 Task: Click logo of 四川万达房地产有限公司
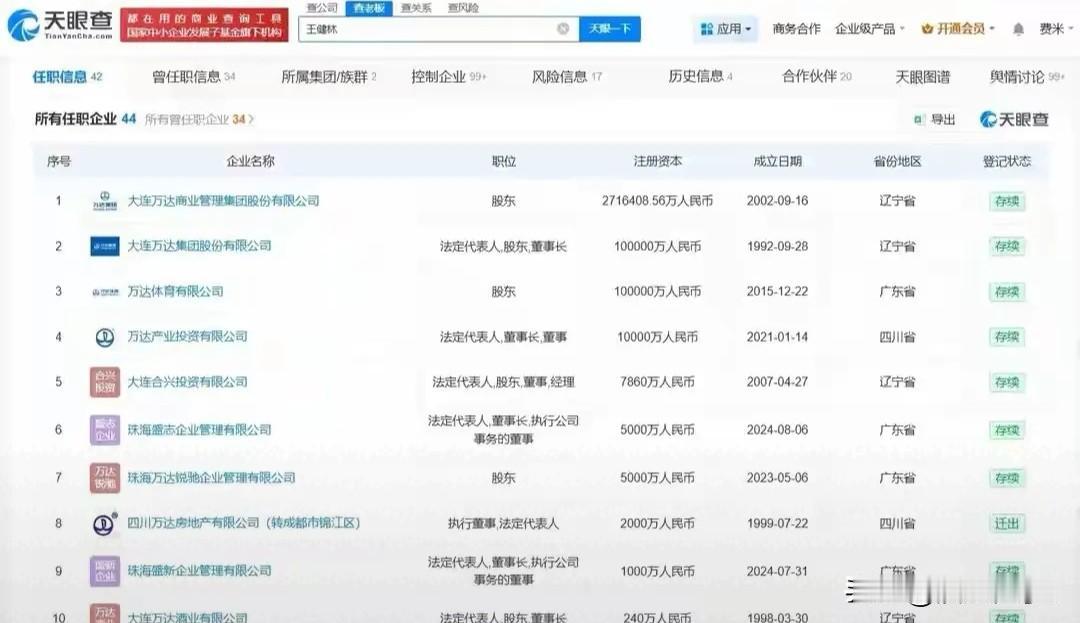click(105, 524)
